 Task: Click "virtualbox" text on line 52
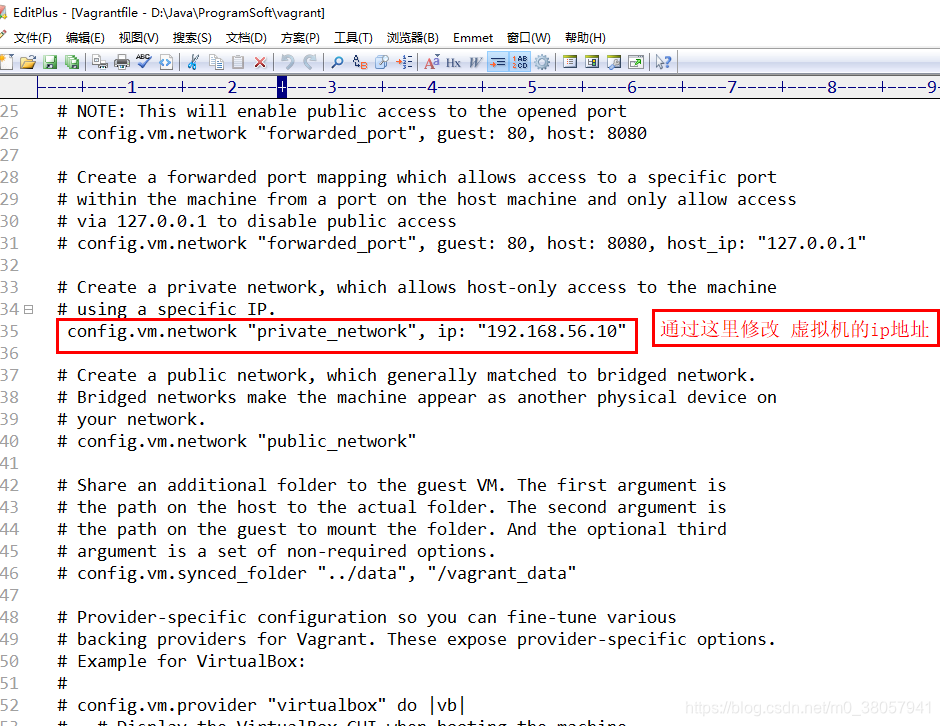point(327,705)
